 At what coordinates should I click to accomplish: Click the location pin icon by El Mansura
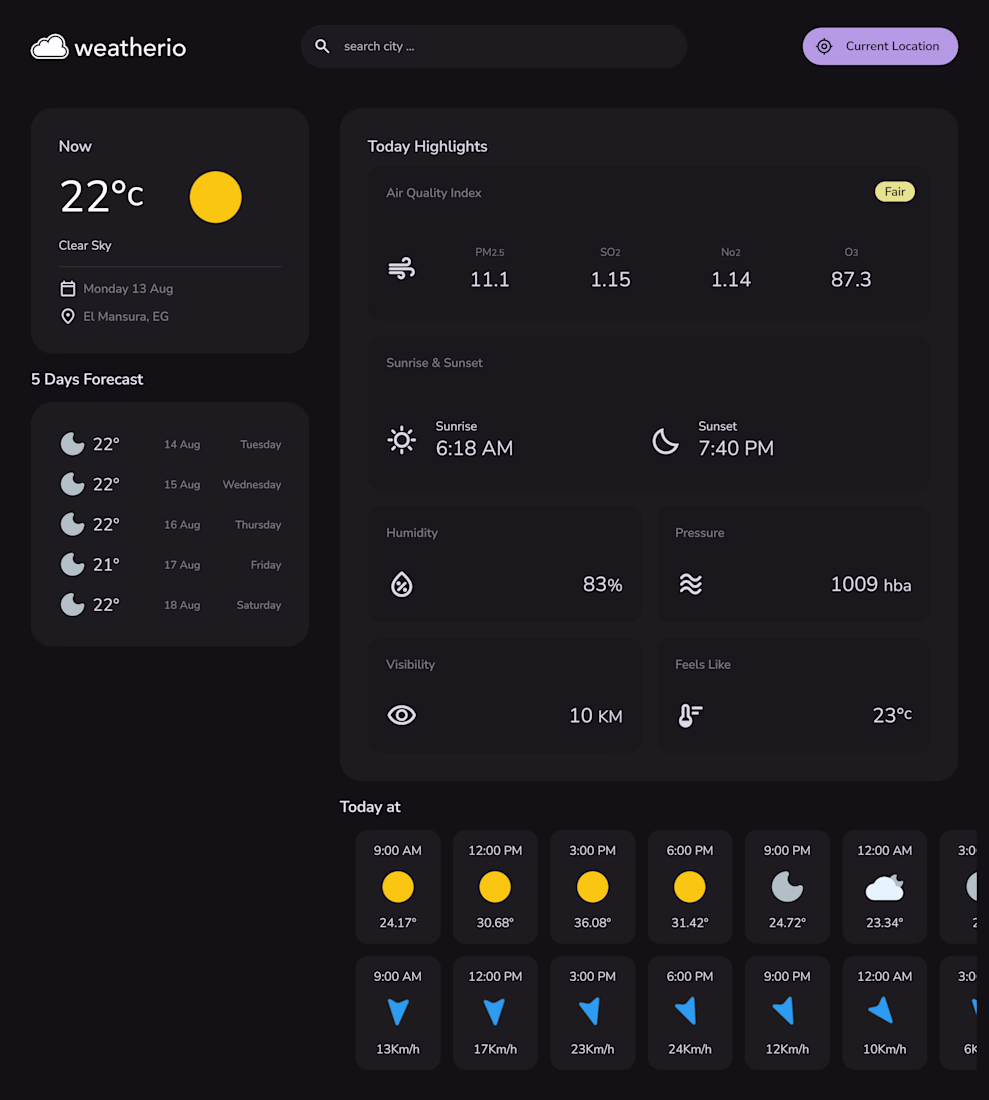[67, 316]
